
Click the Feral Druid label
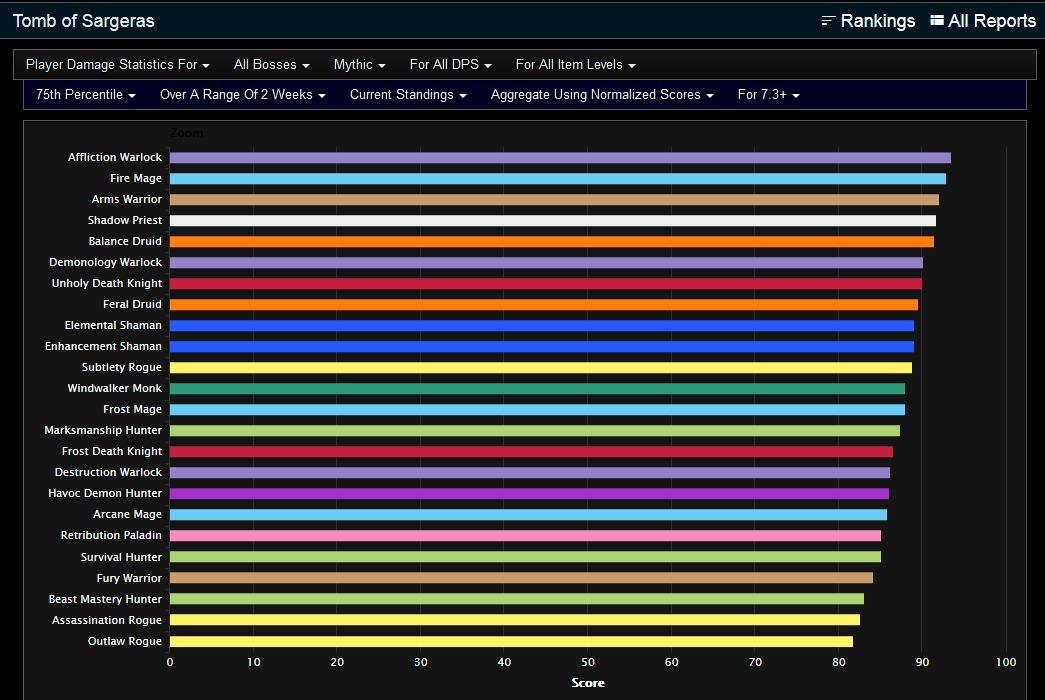[132, 304]
